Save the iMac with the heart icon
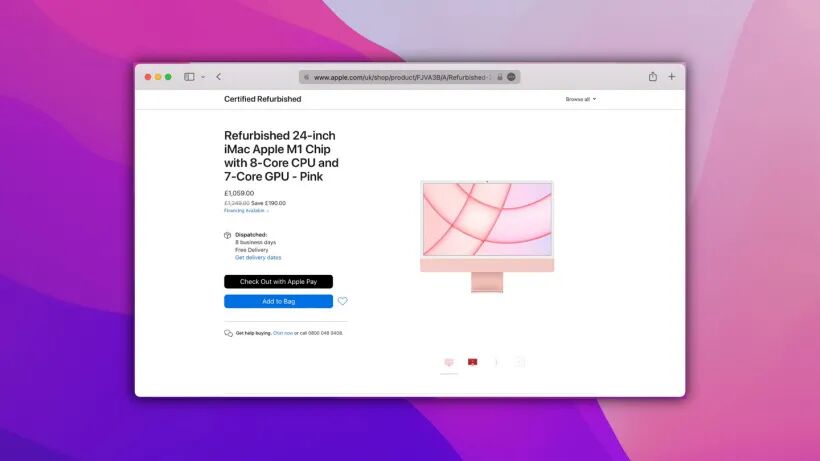Image resolution: width=820 pixels, height=461 pixels. click(x=343, y=301)
